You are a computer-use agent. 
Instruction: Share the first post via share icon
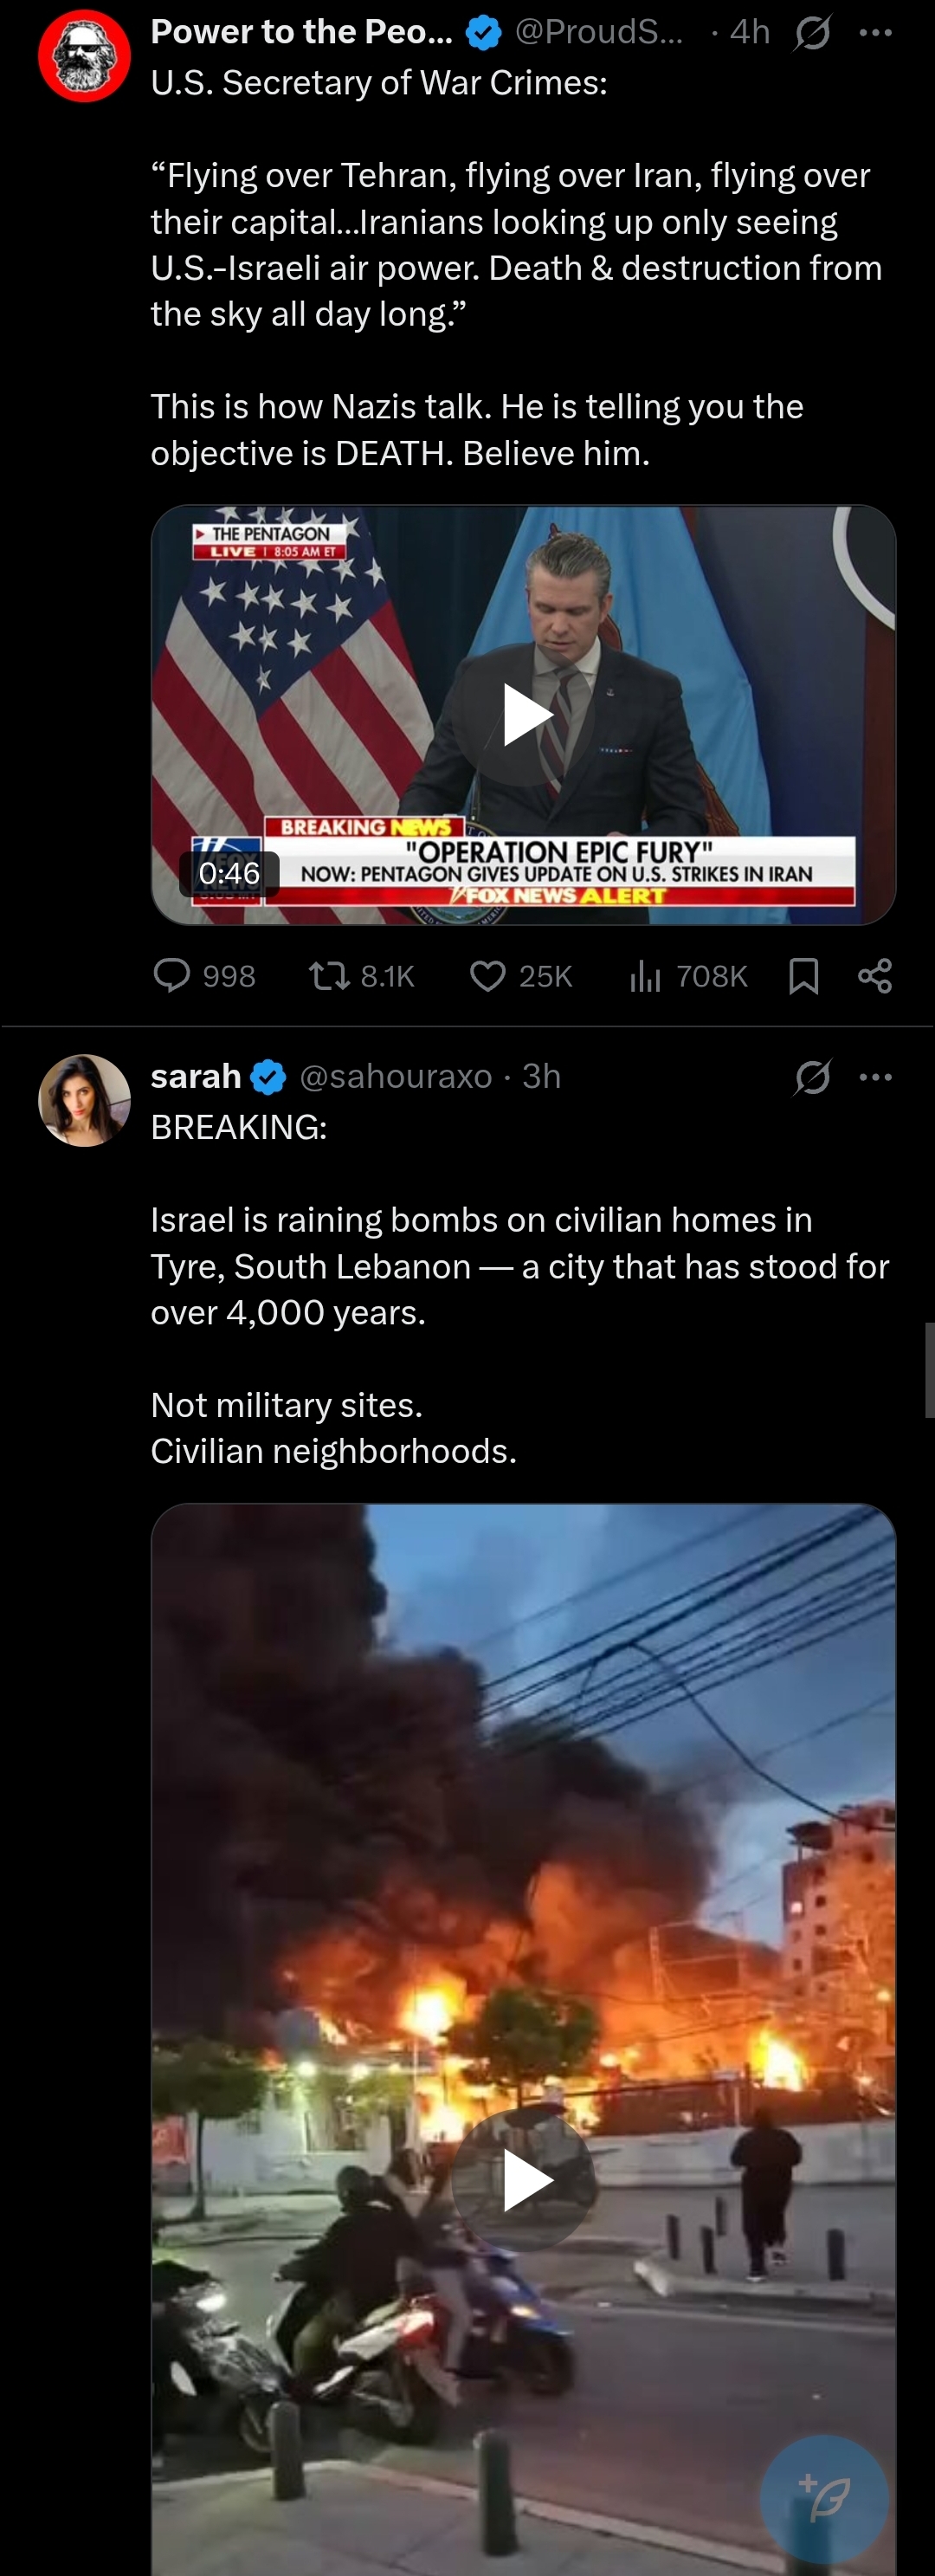[875, 975]
